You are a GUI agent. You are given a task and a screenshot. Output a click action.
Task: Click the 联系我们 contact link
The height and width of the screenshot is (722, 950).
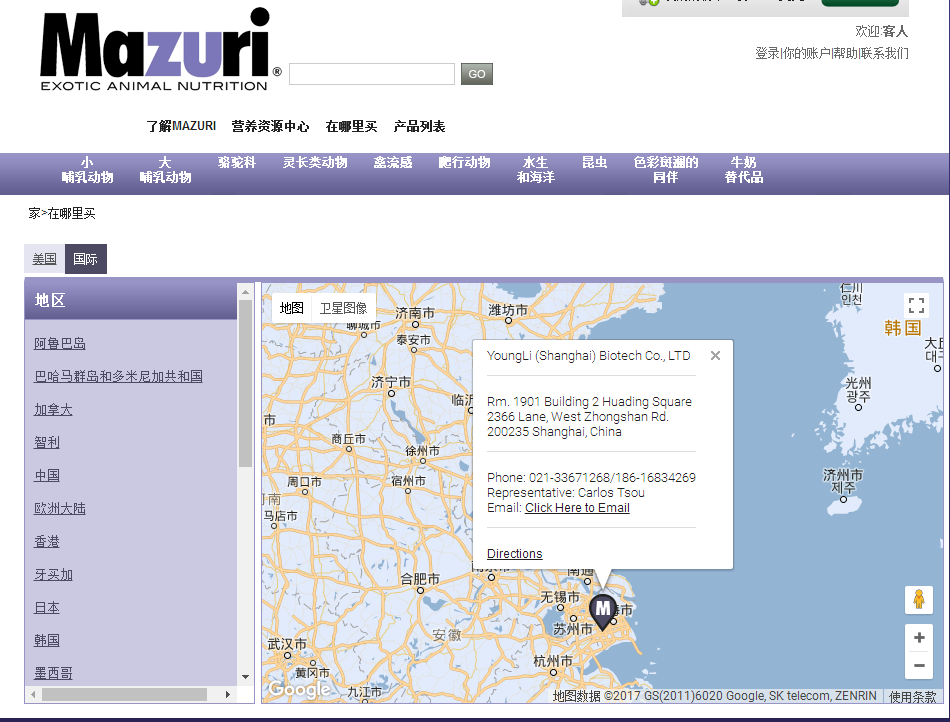tap(885, 53)
